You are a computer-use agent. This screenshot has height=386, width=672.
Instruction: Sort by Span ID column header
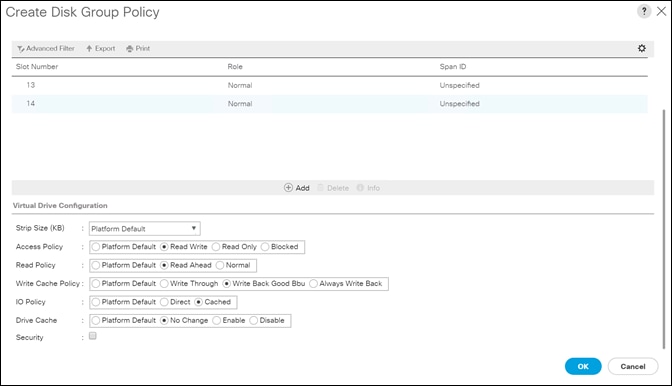(453, 66)
